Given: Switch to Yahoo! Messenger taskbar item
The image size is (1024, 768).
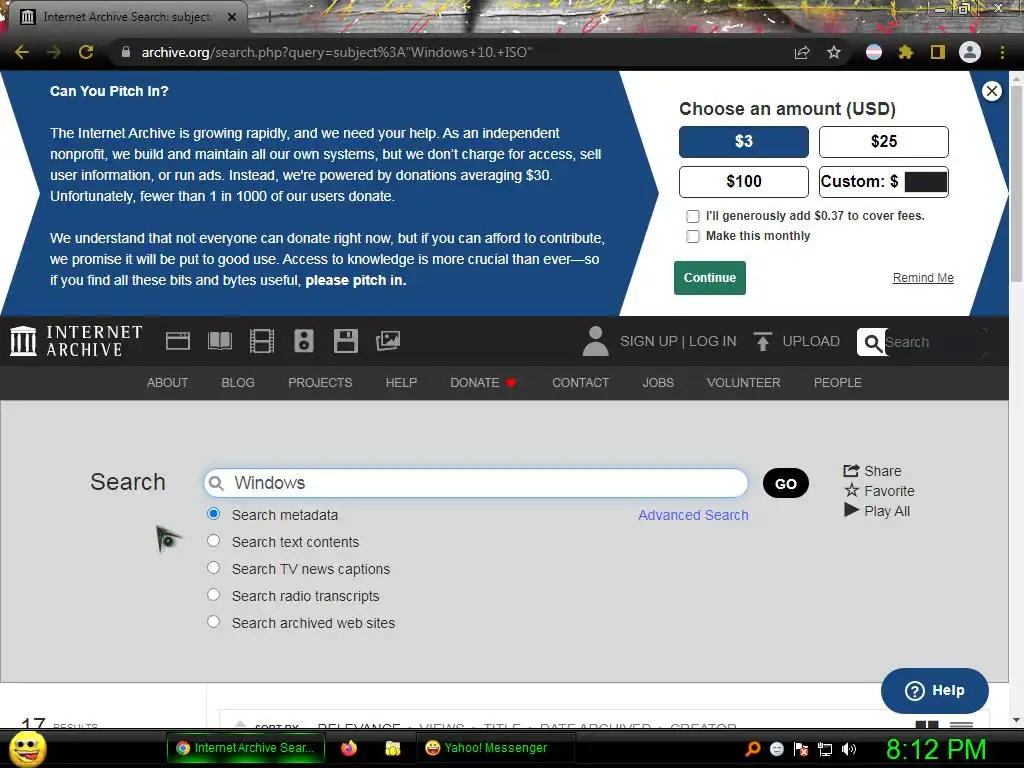Looking at the screenshot, I should coord(496,748).
